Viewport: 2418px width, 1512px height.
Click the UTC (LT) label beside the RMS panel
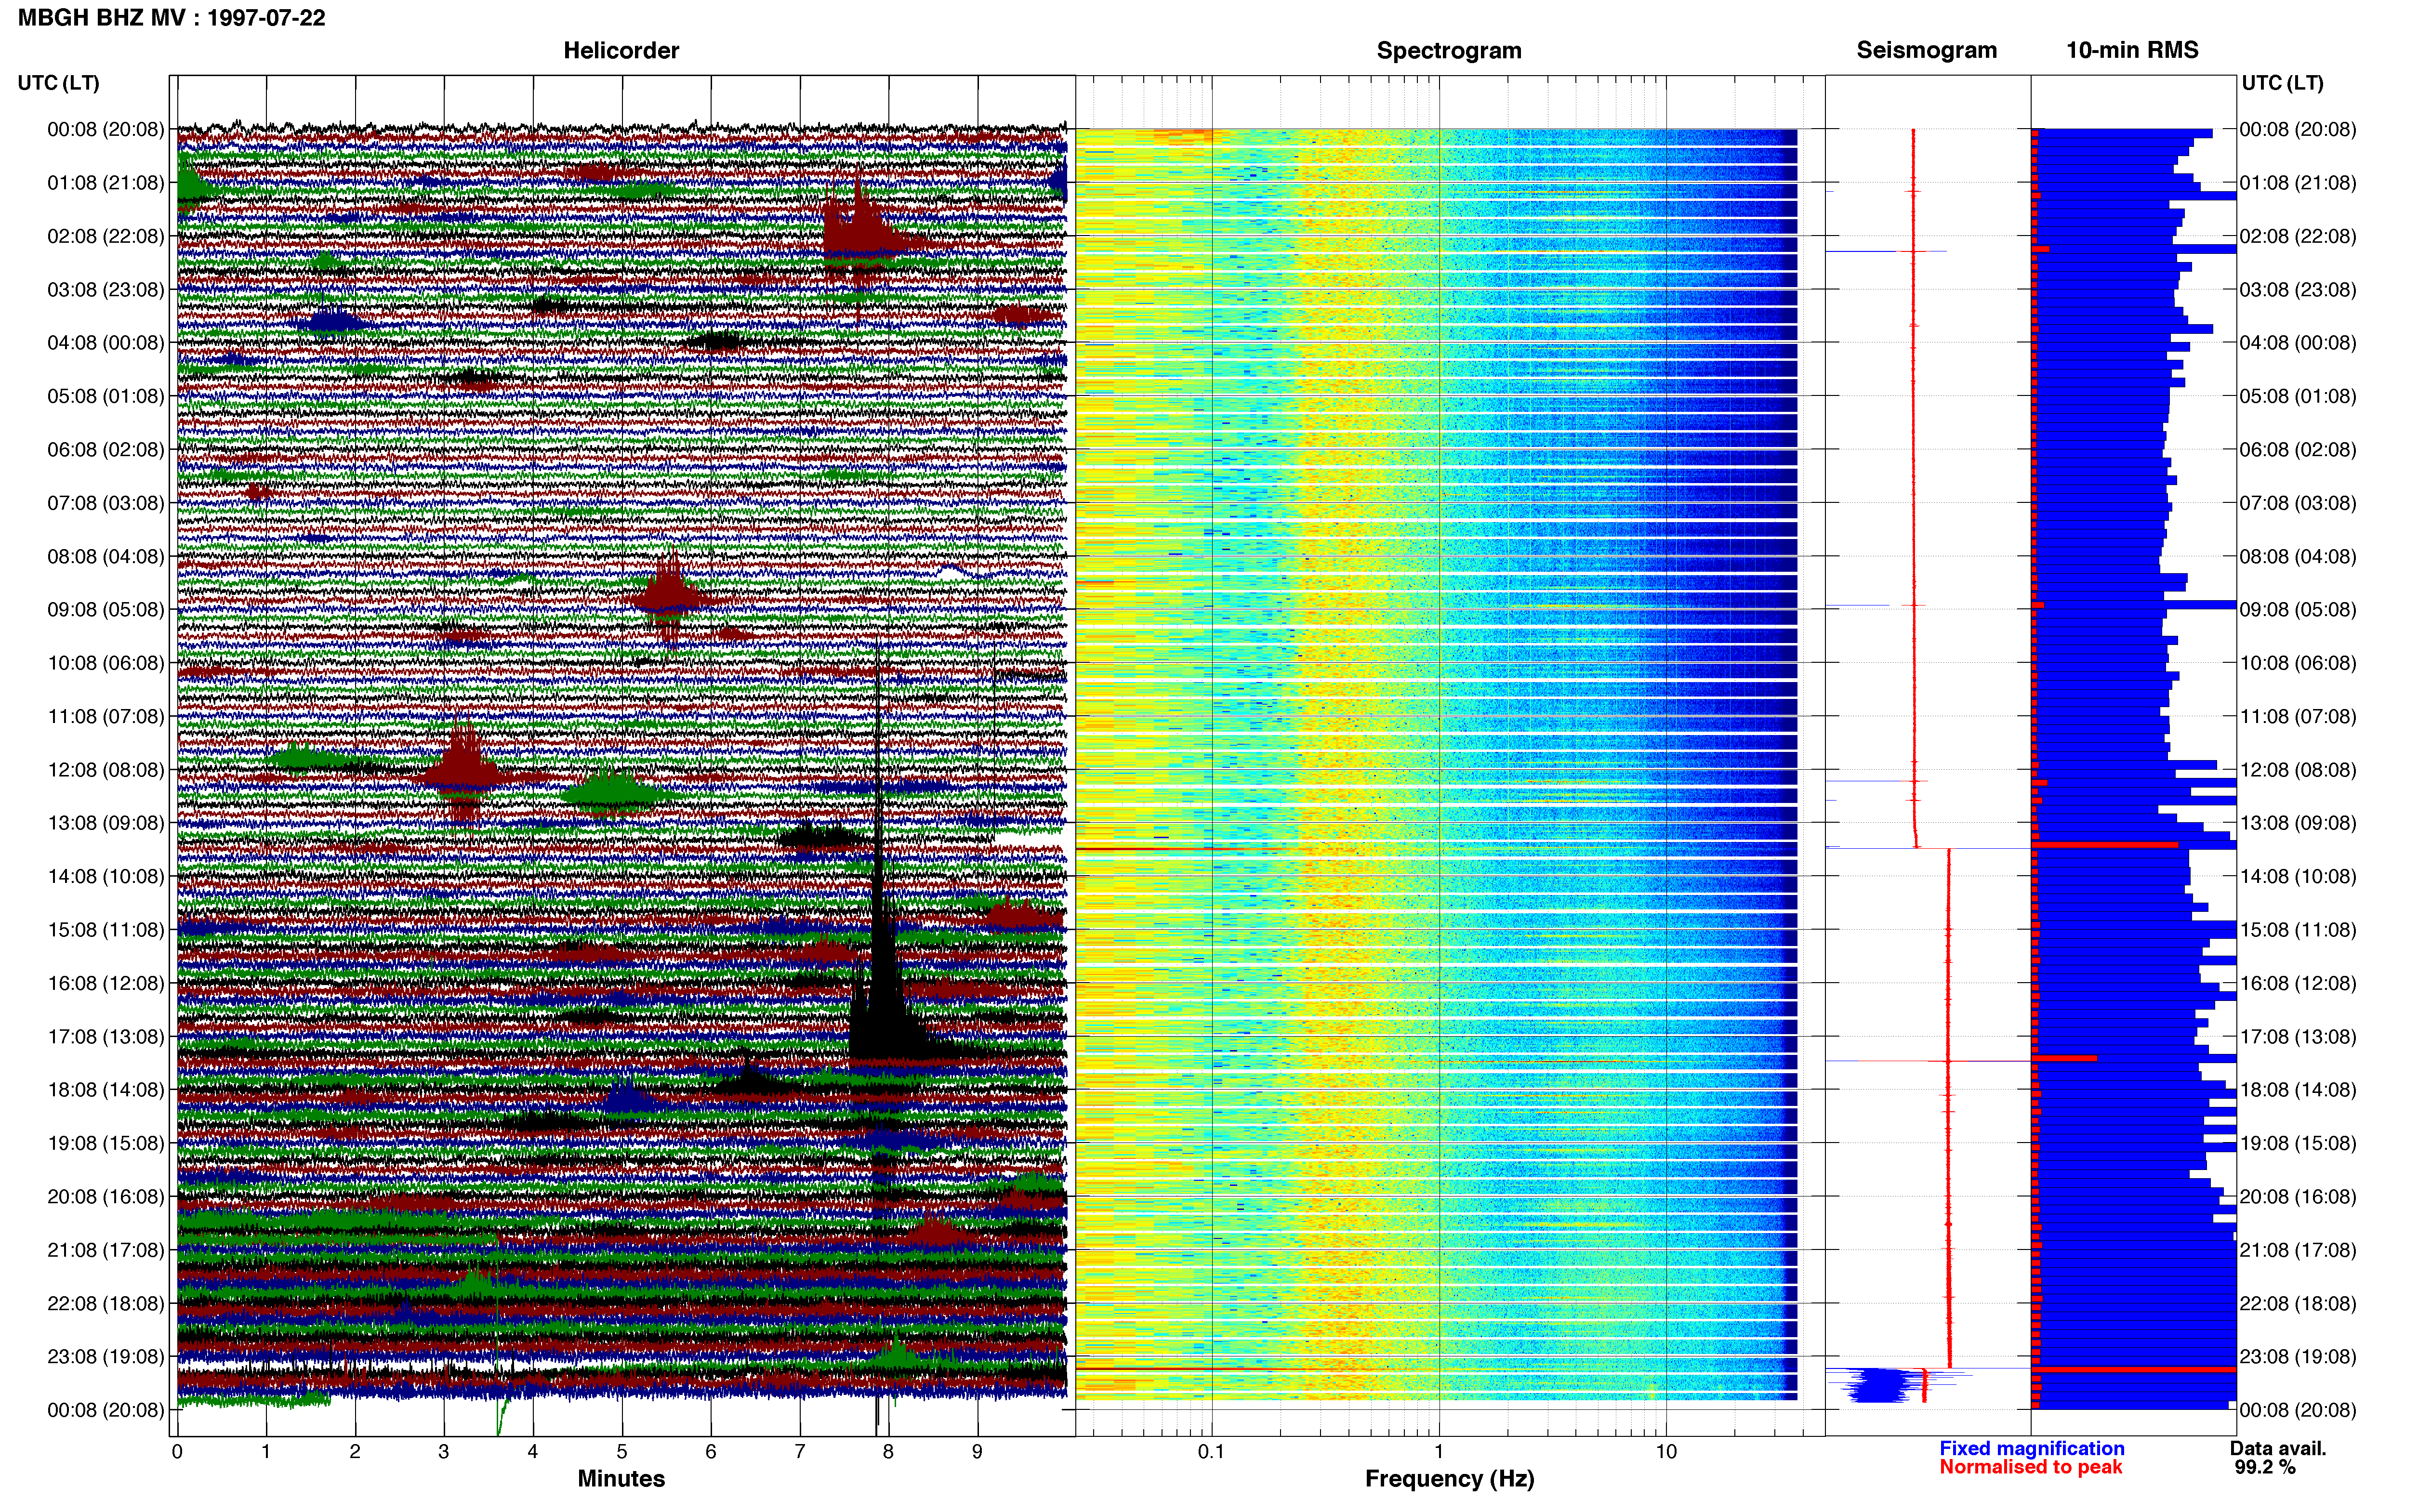click(x=2282, y=83)
